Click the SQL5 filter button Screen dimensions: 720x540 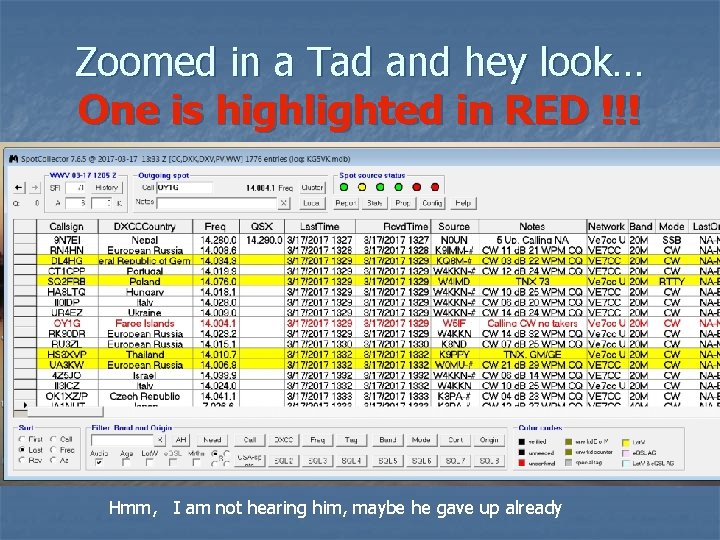coord(388,461)
